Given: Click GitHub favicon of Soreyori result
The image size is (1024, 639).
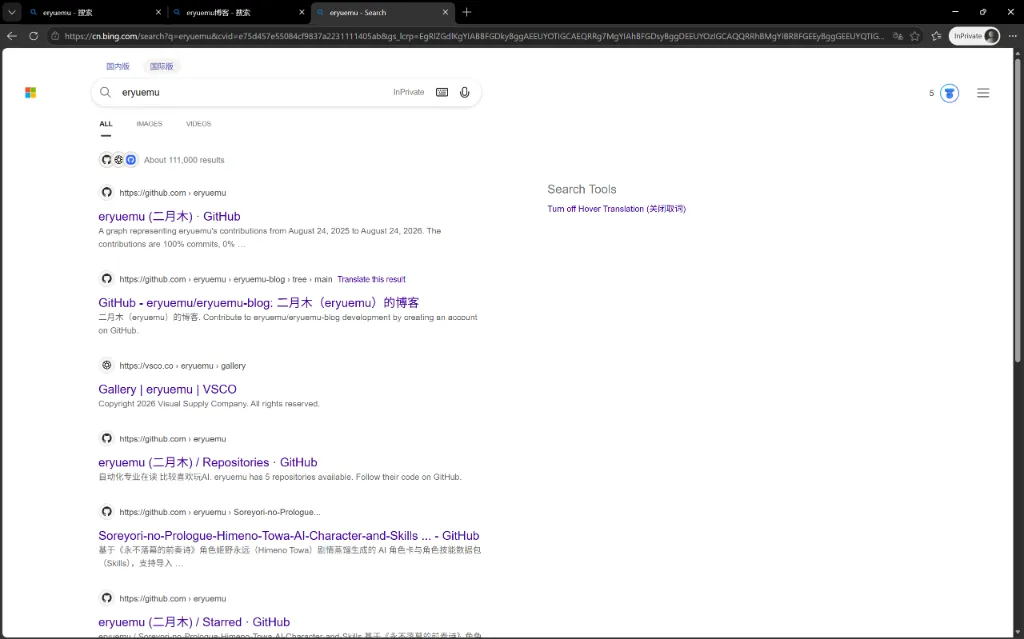Looking at the screenshot, I should 106,511.
